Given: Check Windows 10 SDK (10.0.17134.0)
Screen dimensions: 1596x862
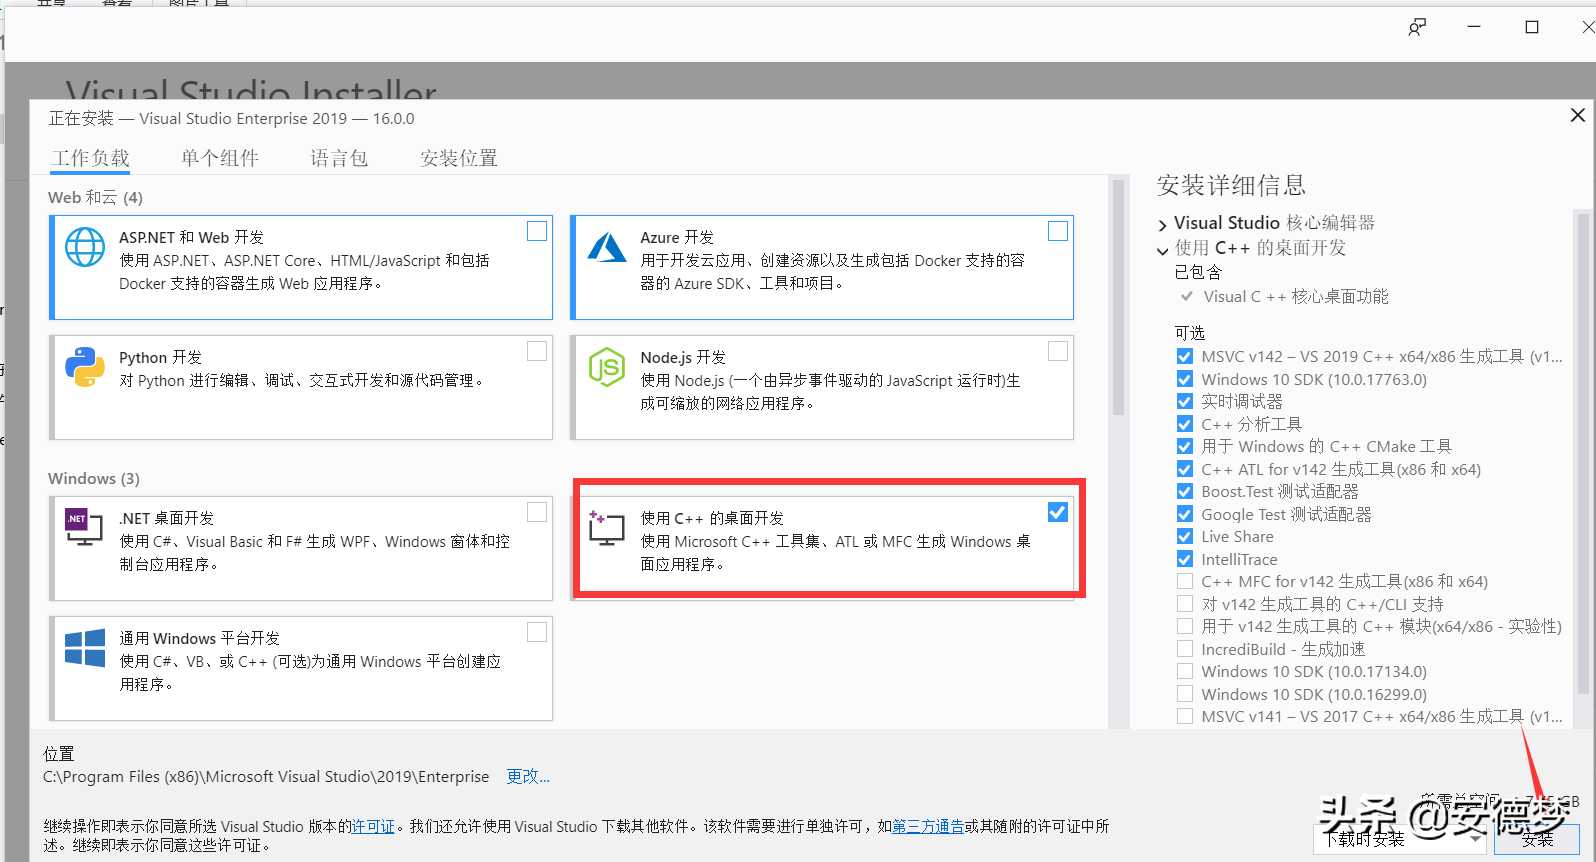Looking at the screenshot, I should click(1185, 671).
